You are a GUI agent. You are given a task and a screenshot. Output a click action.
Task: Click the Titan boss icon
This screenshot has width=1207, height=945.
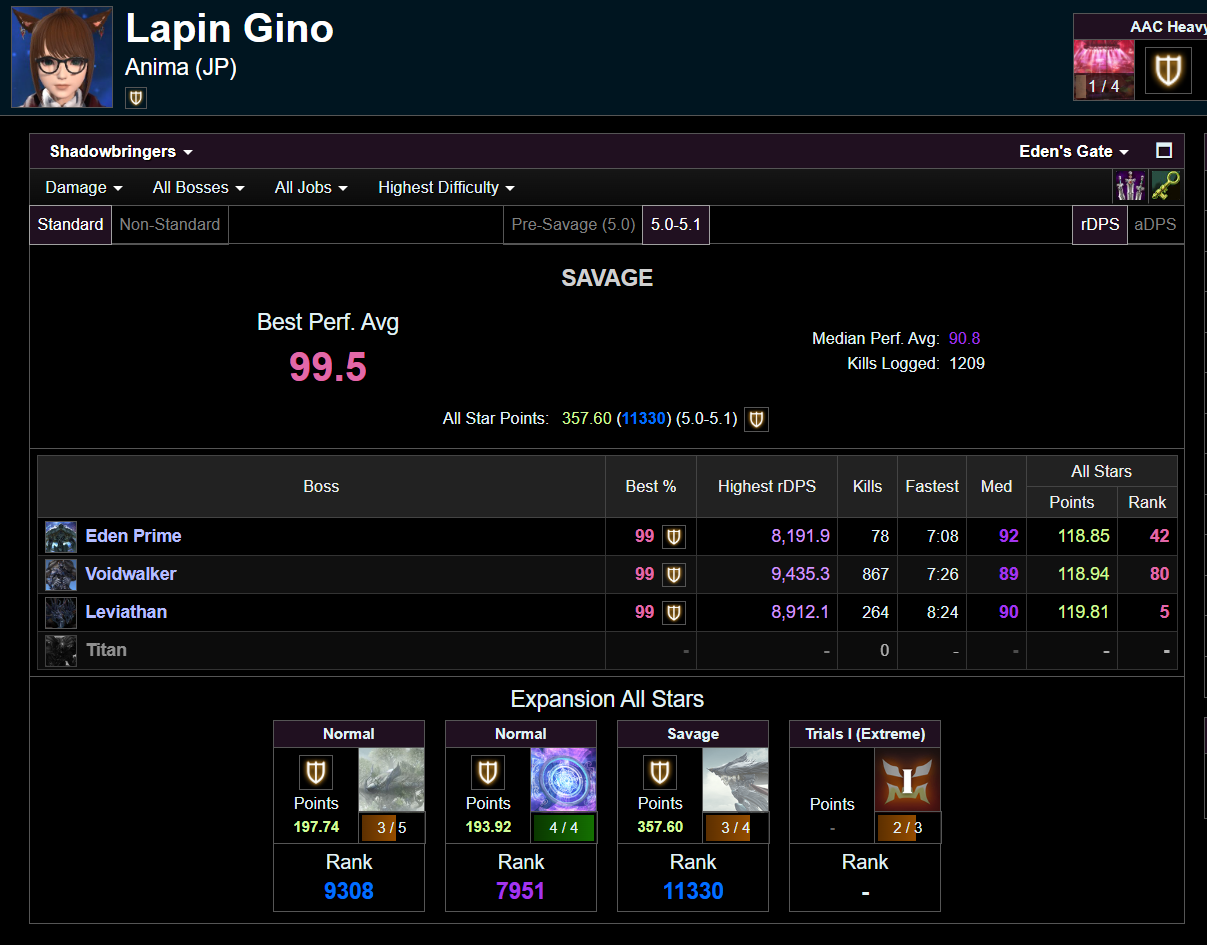click(61, 650)
